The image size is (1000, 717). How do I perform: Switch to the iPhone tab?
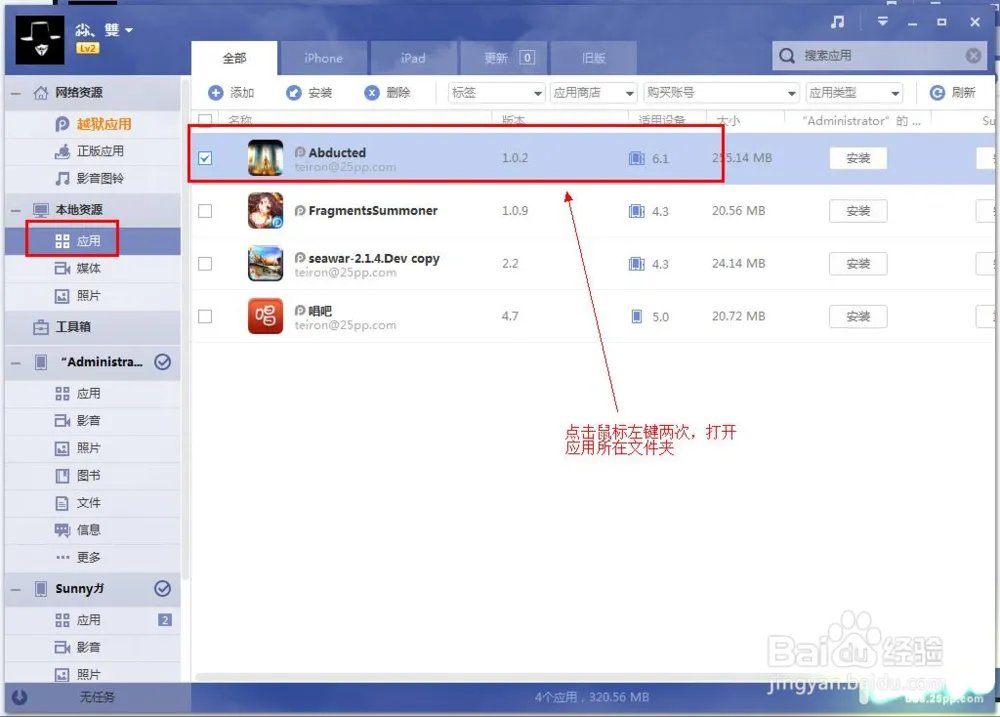tap(323, 58)
